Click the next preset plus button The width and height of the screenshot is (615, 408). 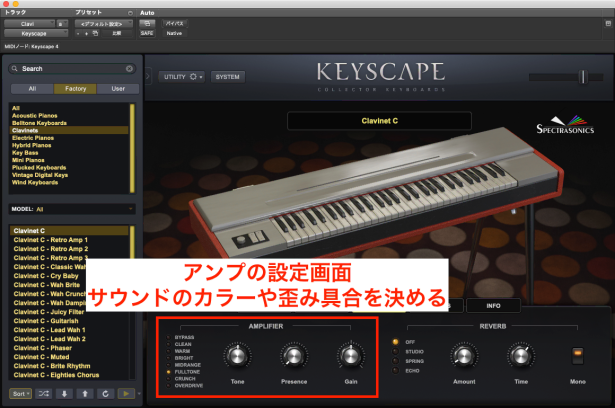point(86,34)
